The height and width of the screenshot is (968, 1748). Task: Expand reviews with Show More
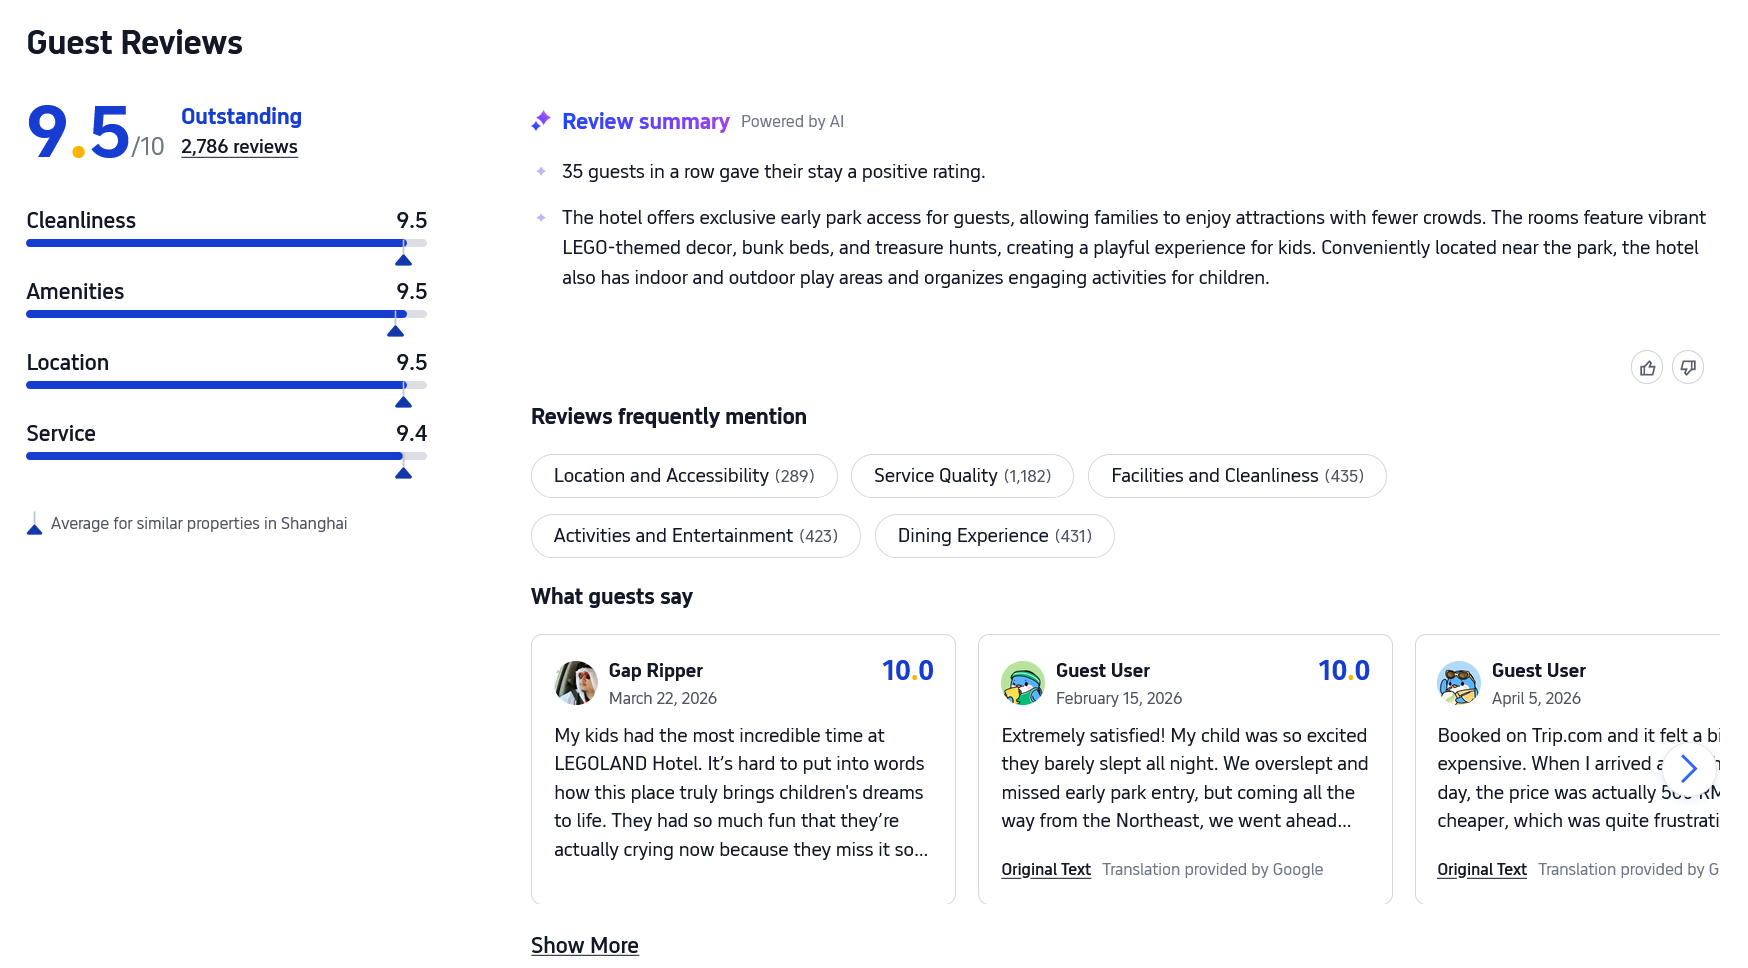click(584, 945)
